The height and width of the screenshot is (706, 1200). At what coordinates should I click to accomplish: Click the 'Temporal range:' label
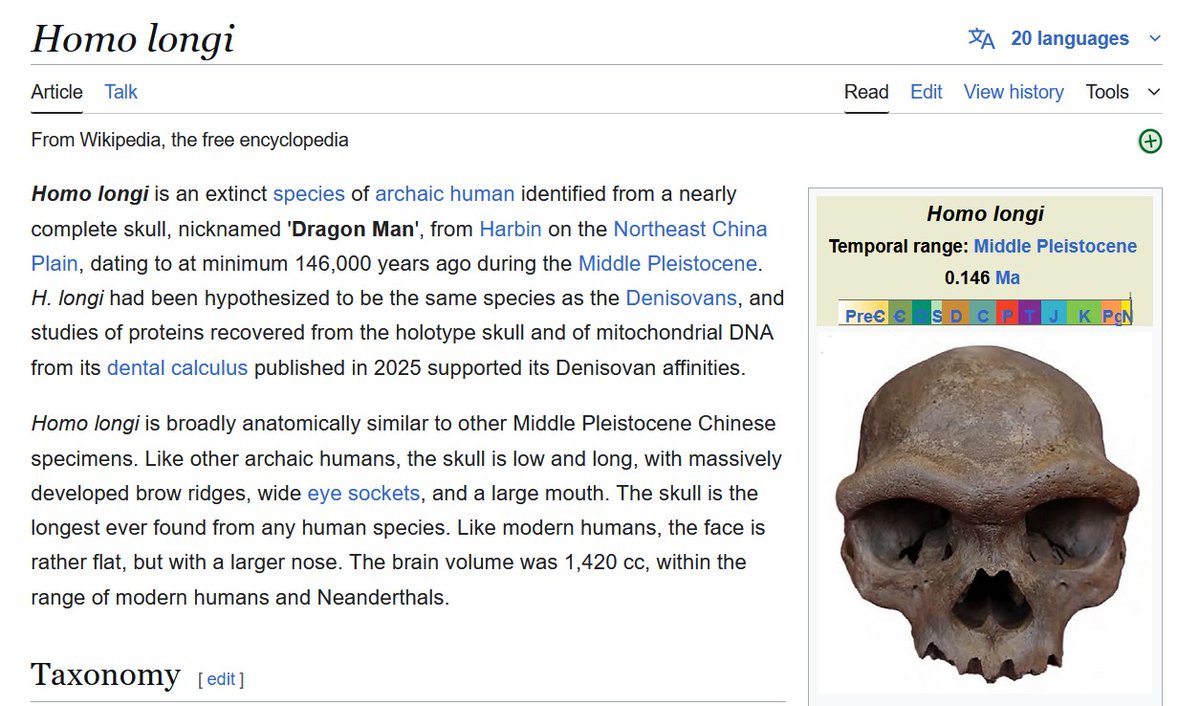[899, 246]
